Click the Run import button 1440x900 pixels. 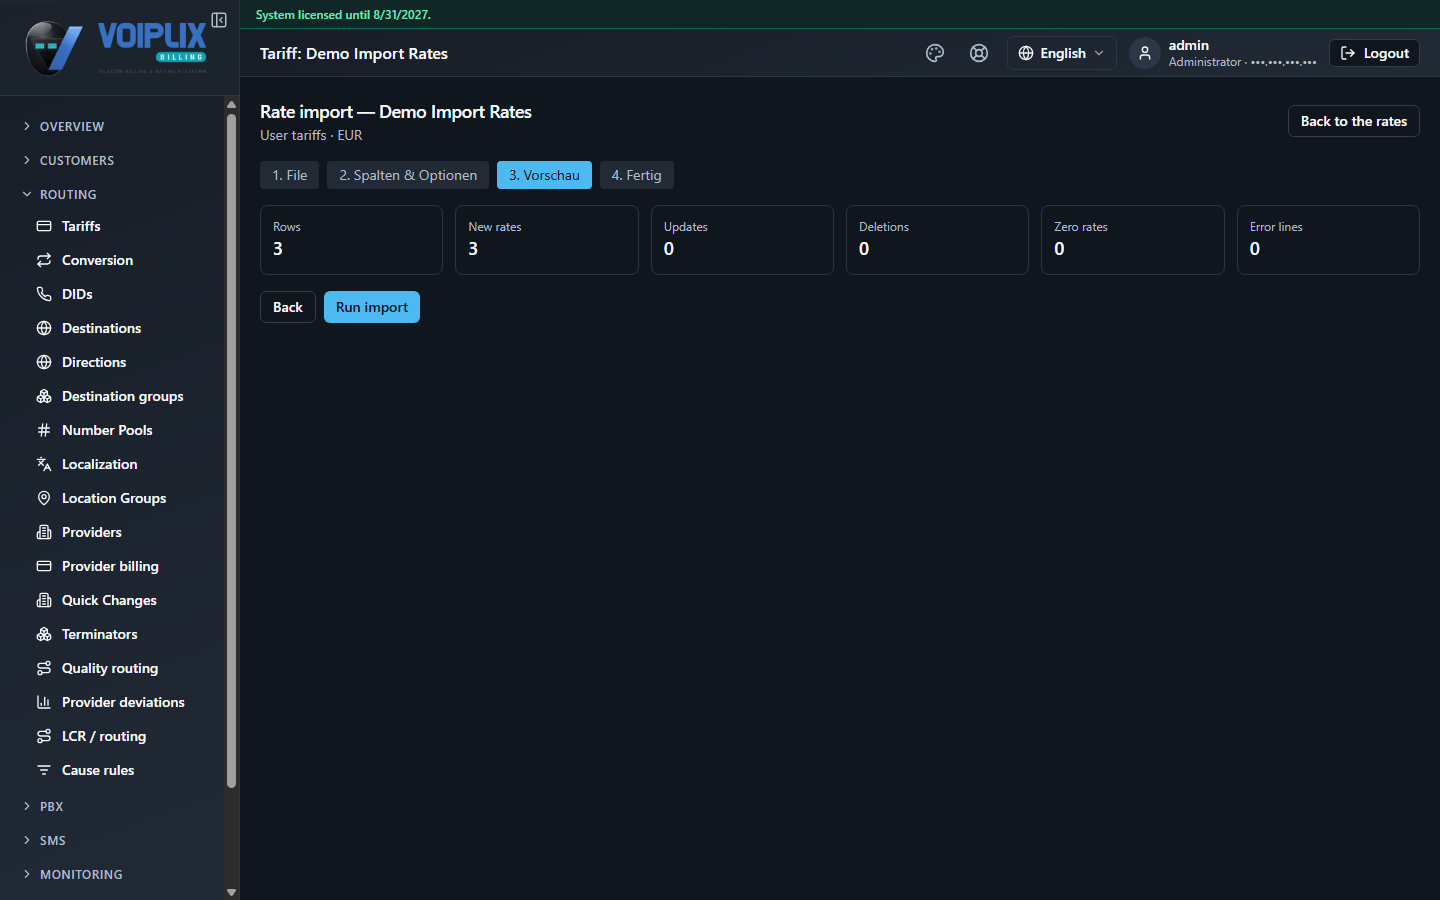coord(372,307)
